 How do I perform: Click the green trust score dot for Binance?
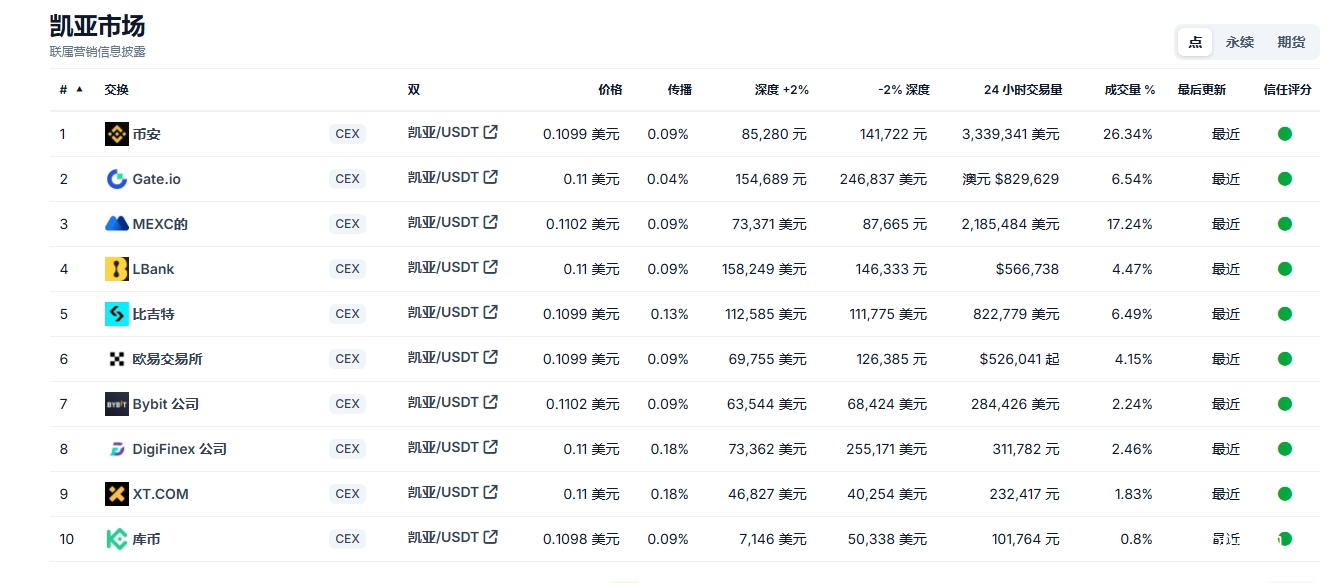coord(1285,134)
